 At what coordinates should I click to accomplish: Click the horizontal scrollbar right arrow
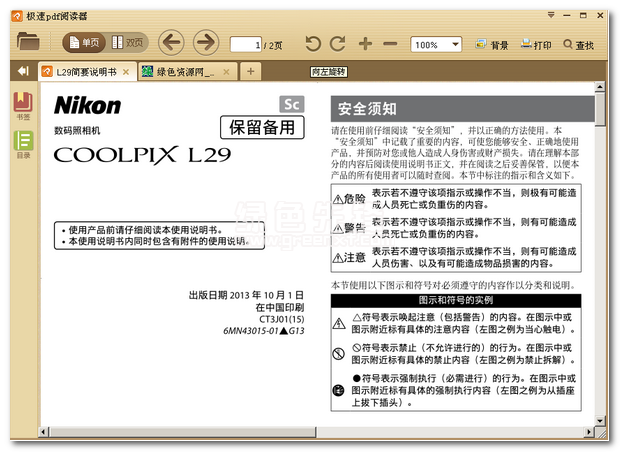click(590, 432)
